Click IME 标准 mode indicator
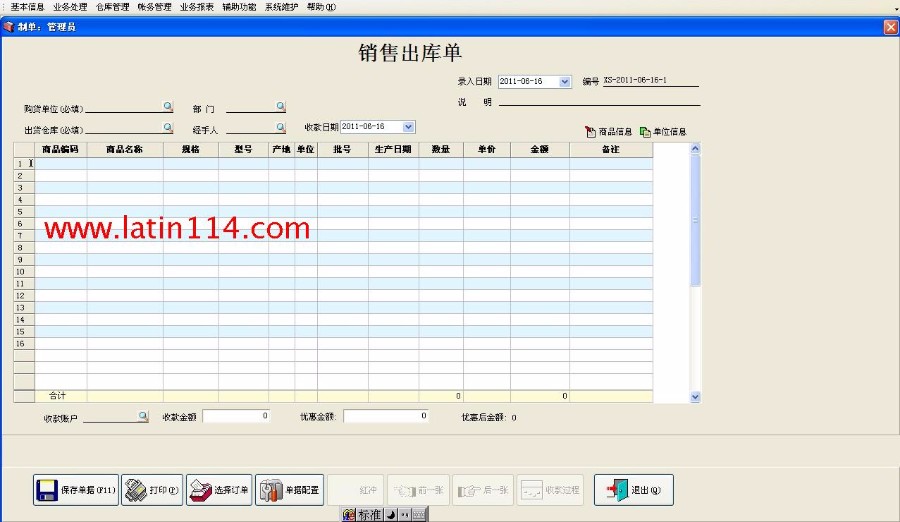The width and height of the screenshot is (900, 522). click(370, 515)
